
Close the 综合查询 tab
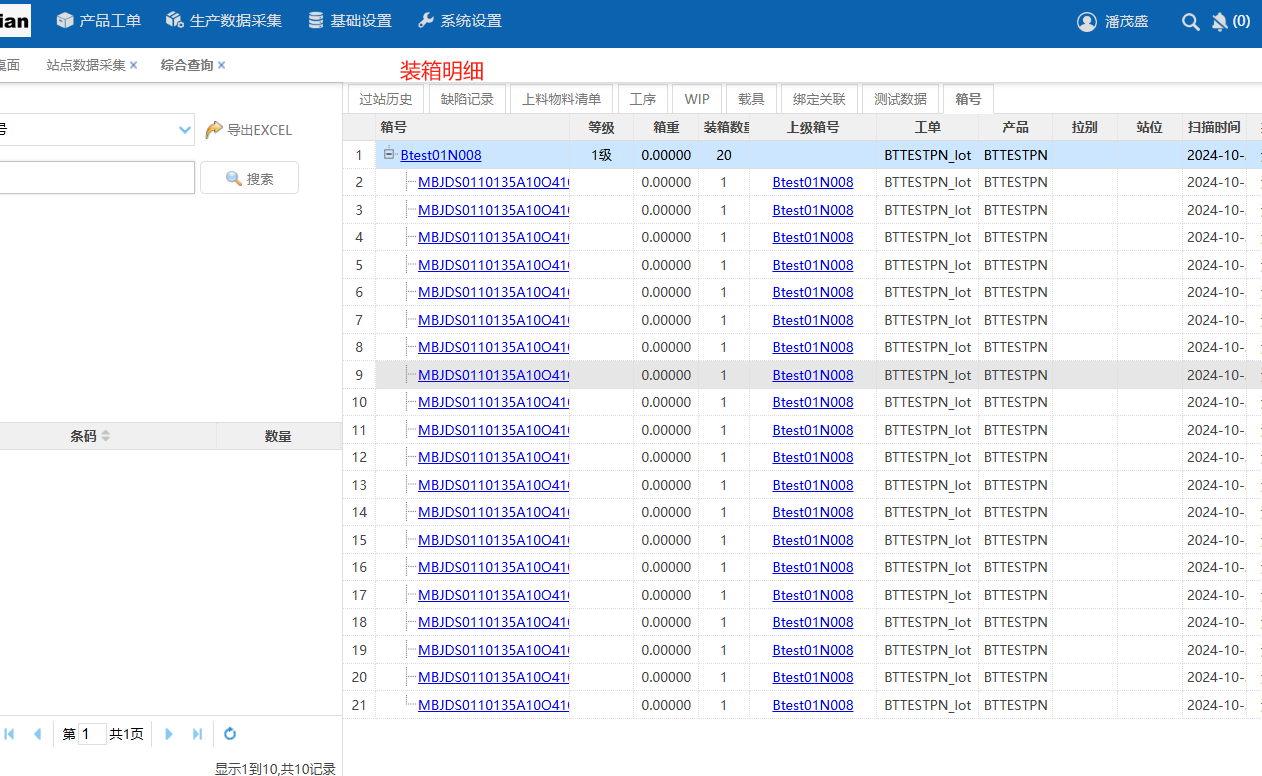click(221, 65)
